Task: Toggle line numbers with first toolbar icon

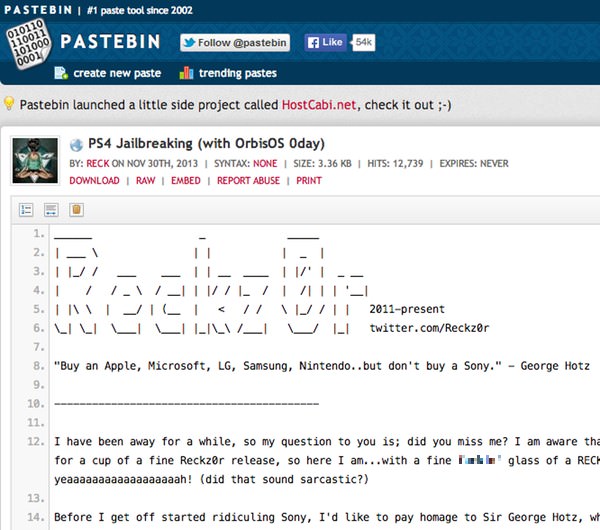Action: (27, 209)
